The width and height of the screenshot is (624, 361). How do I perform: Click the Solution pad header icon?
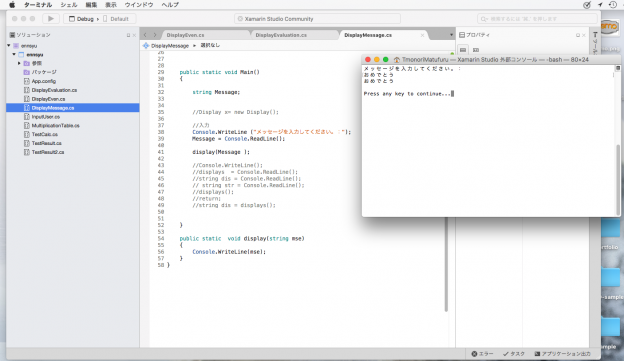click(12, 35)
